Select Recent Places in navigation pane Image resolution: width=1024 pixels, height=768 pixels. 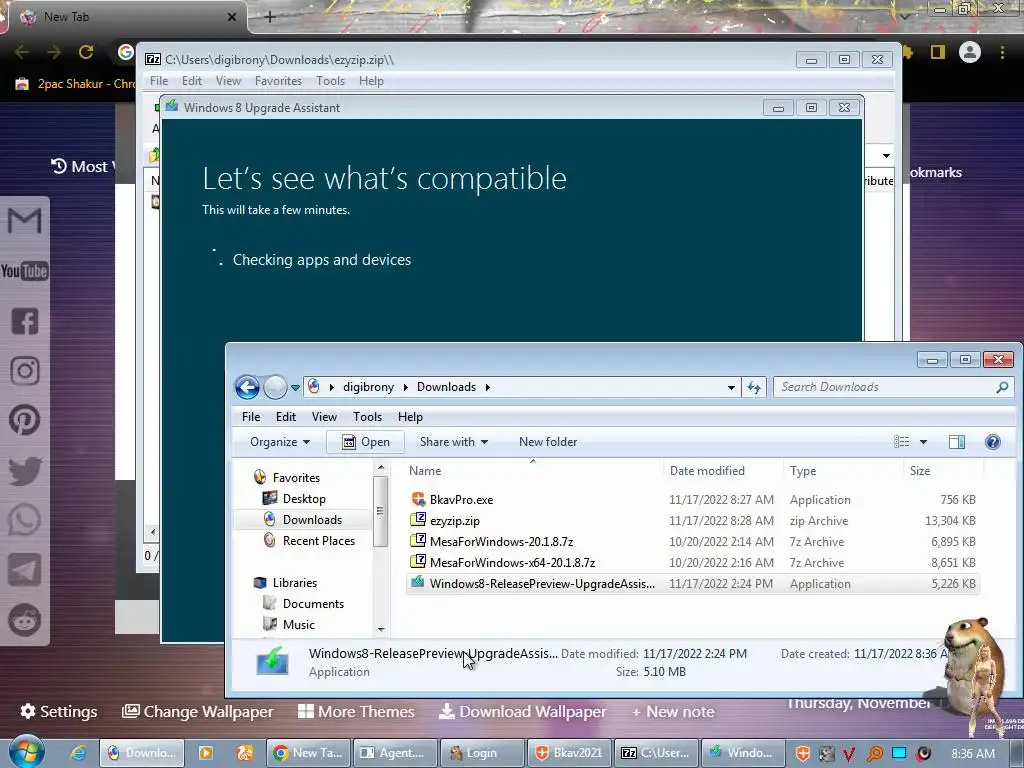[319, 541]
